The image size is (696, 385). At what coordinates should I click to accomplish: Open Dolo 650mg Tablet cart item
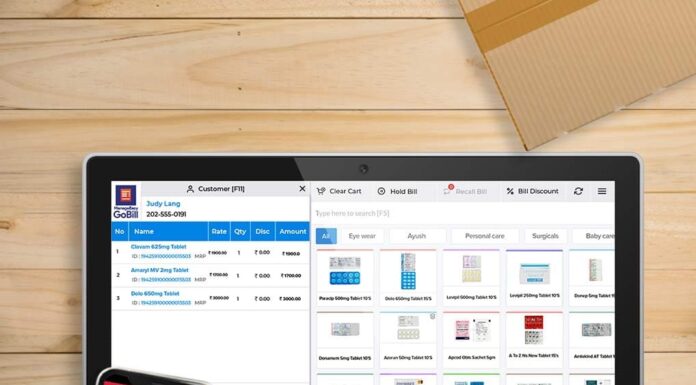tap(155, 294)
